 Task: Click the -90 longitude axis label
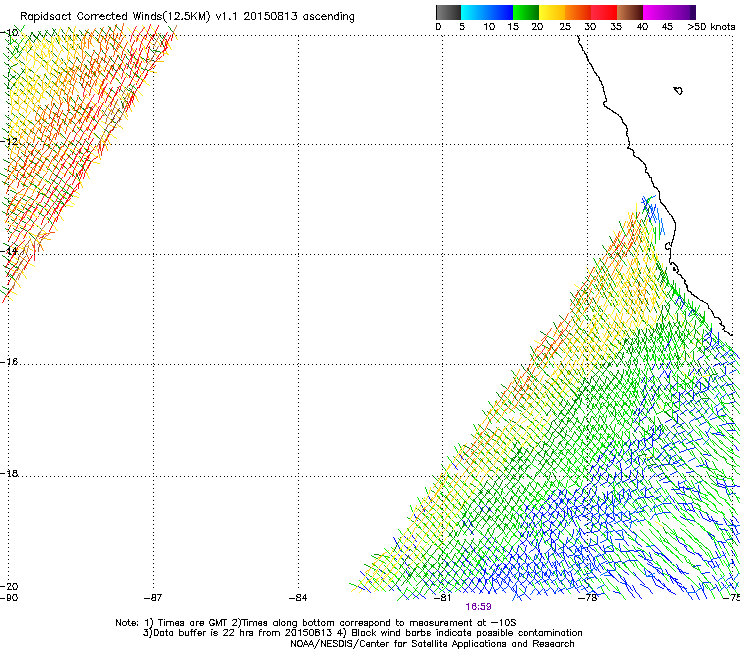click(9, 598)
